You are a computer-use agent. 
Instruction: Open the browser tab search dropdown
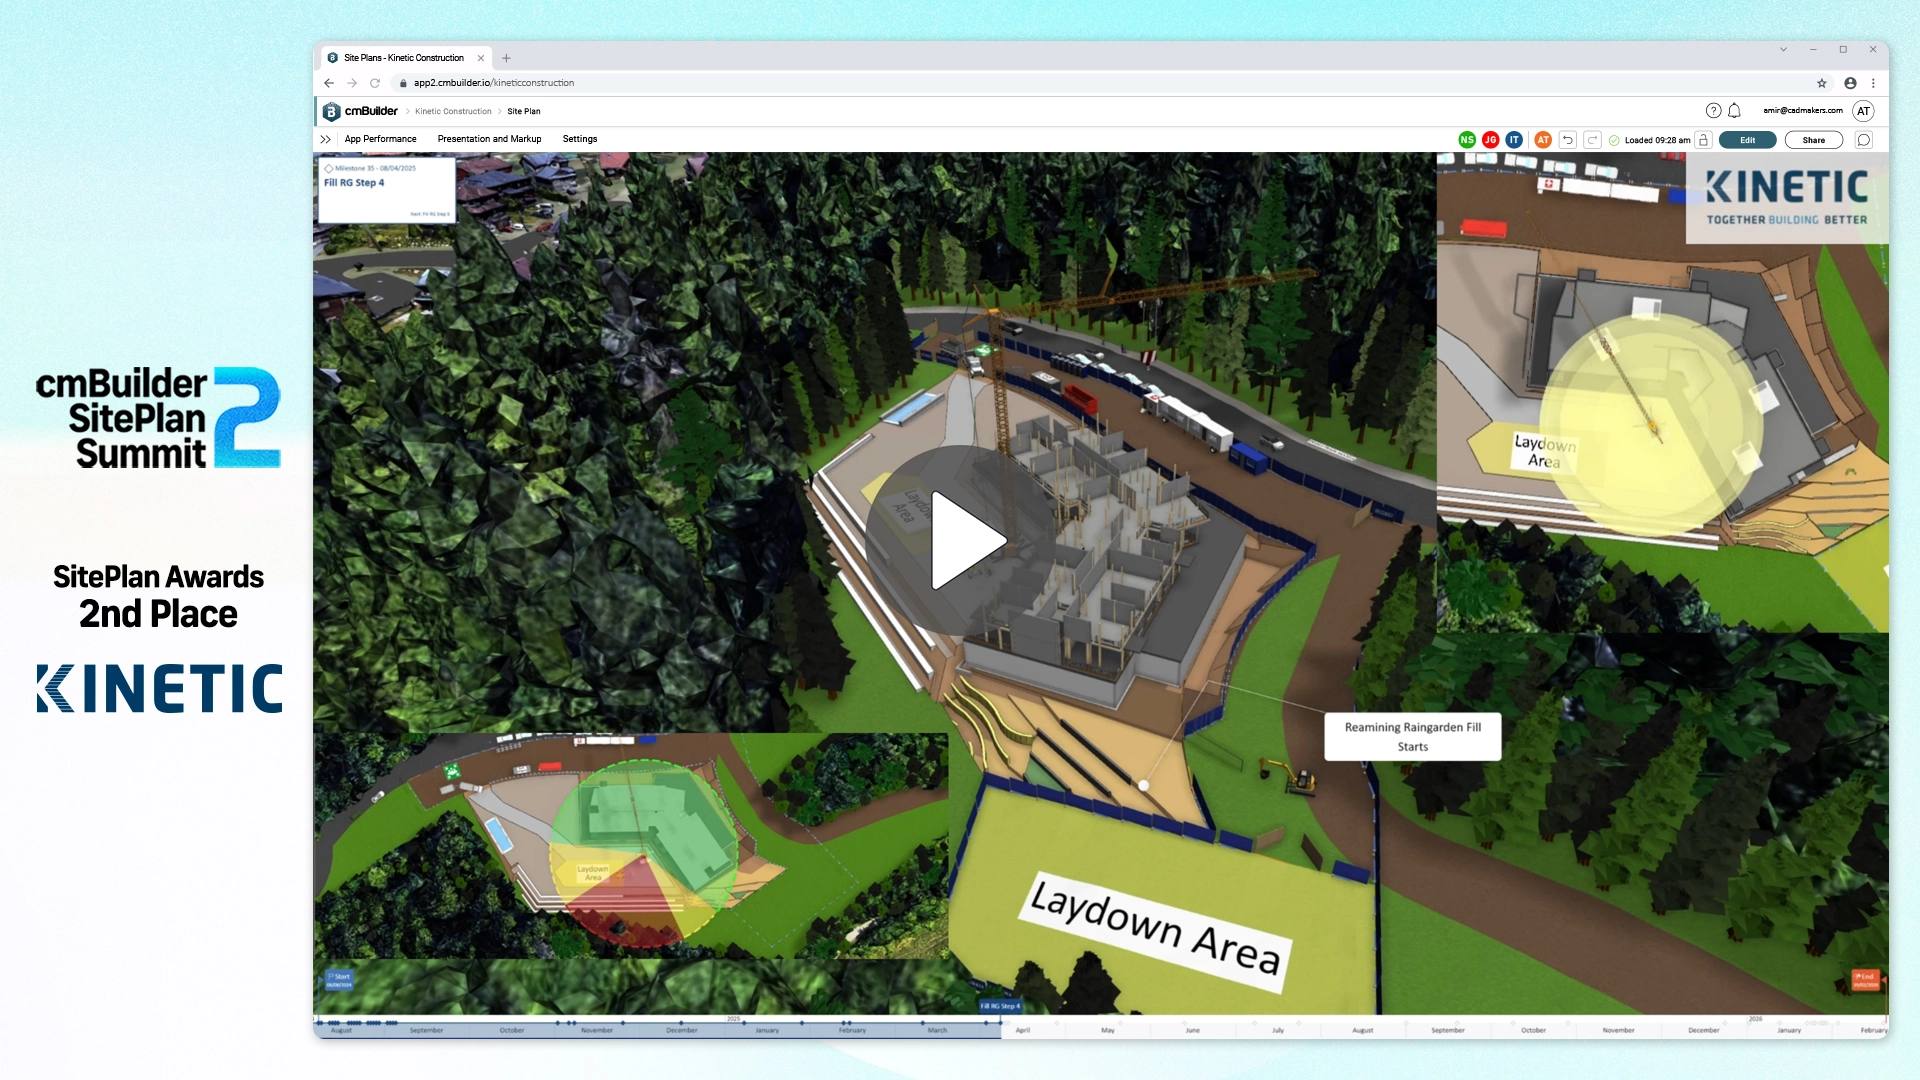point(1783,49)
